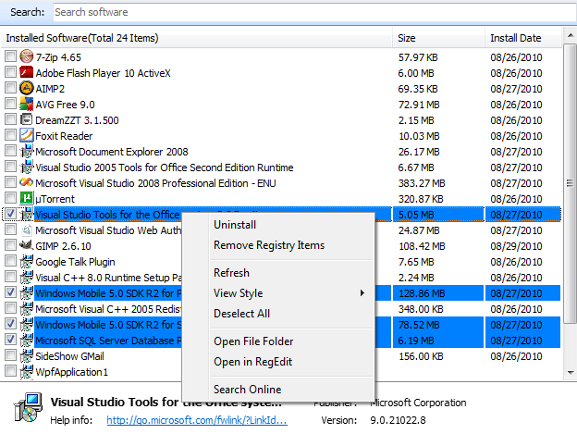Click the DreamZZT 3.1.500 icon
The height and width of the screenshot is (434, 577).
[26, 120]
